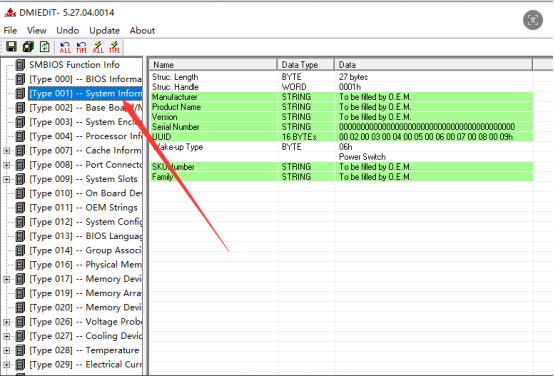Select the Serial Number row name
This screenshot has width=554, height=377.
tap(176, 127)
